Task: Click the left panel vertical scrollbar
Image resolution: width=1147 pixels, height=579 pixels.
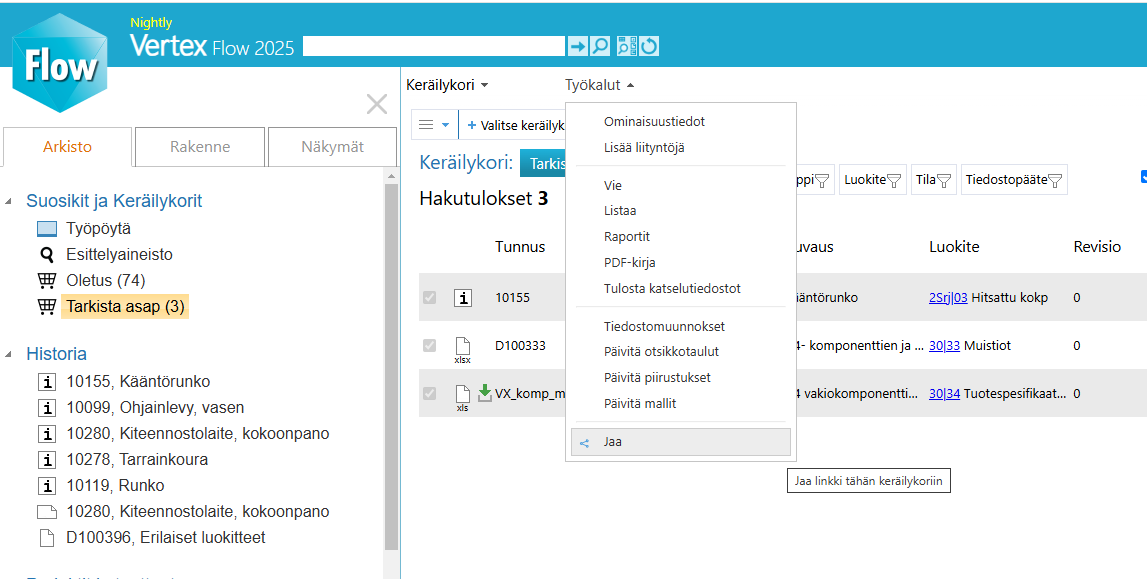Action: pyautogui.click(x=391, y=366)
